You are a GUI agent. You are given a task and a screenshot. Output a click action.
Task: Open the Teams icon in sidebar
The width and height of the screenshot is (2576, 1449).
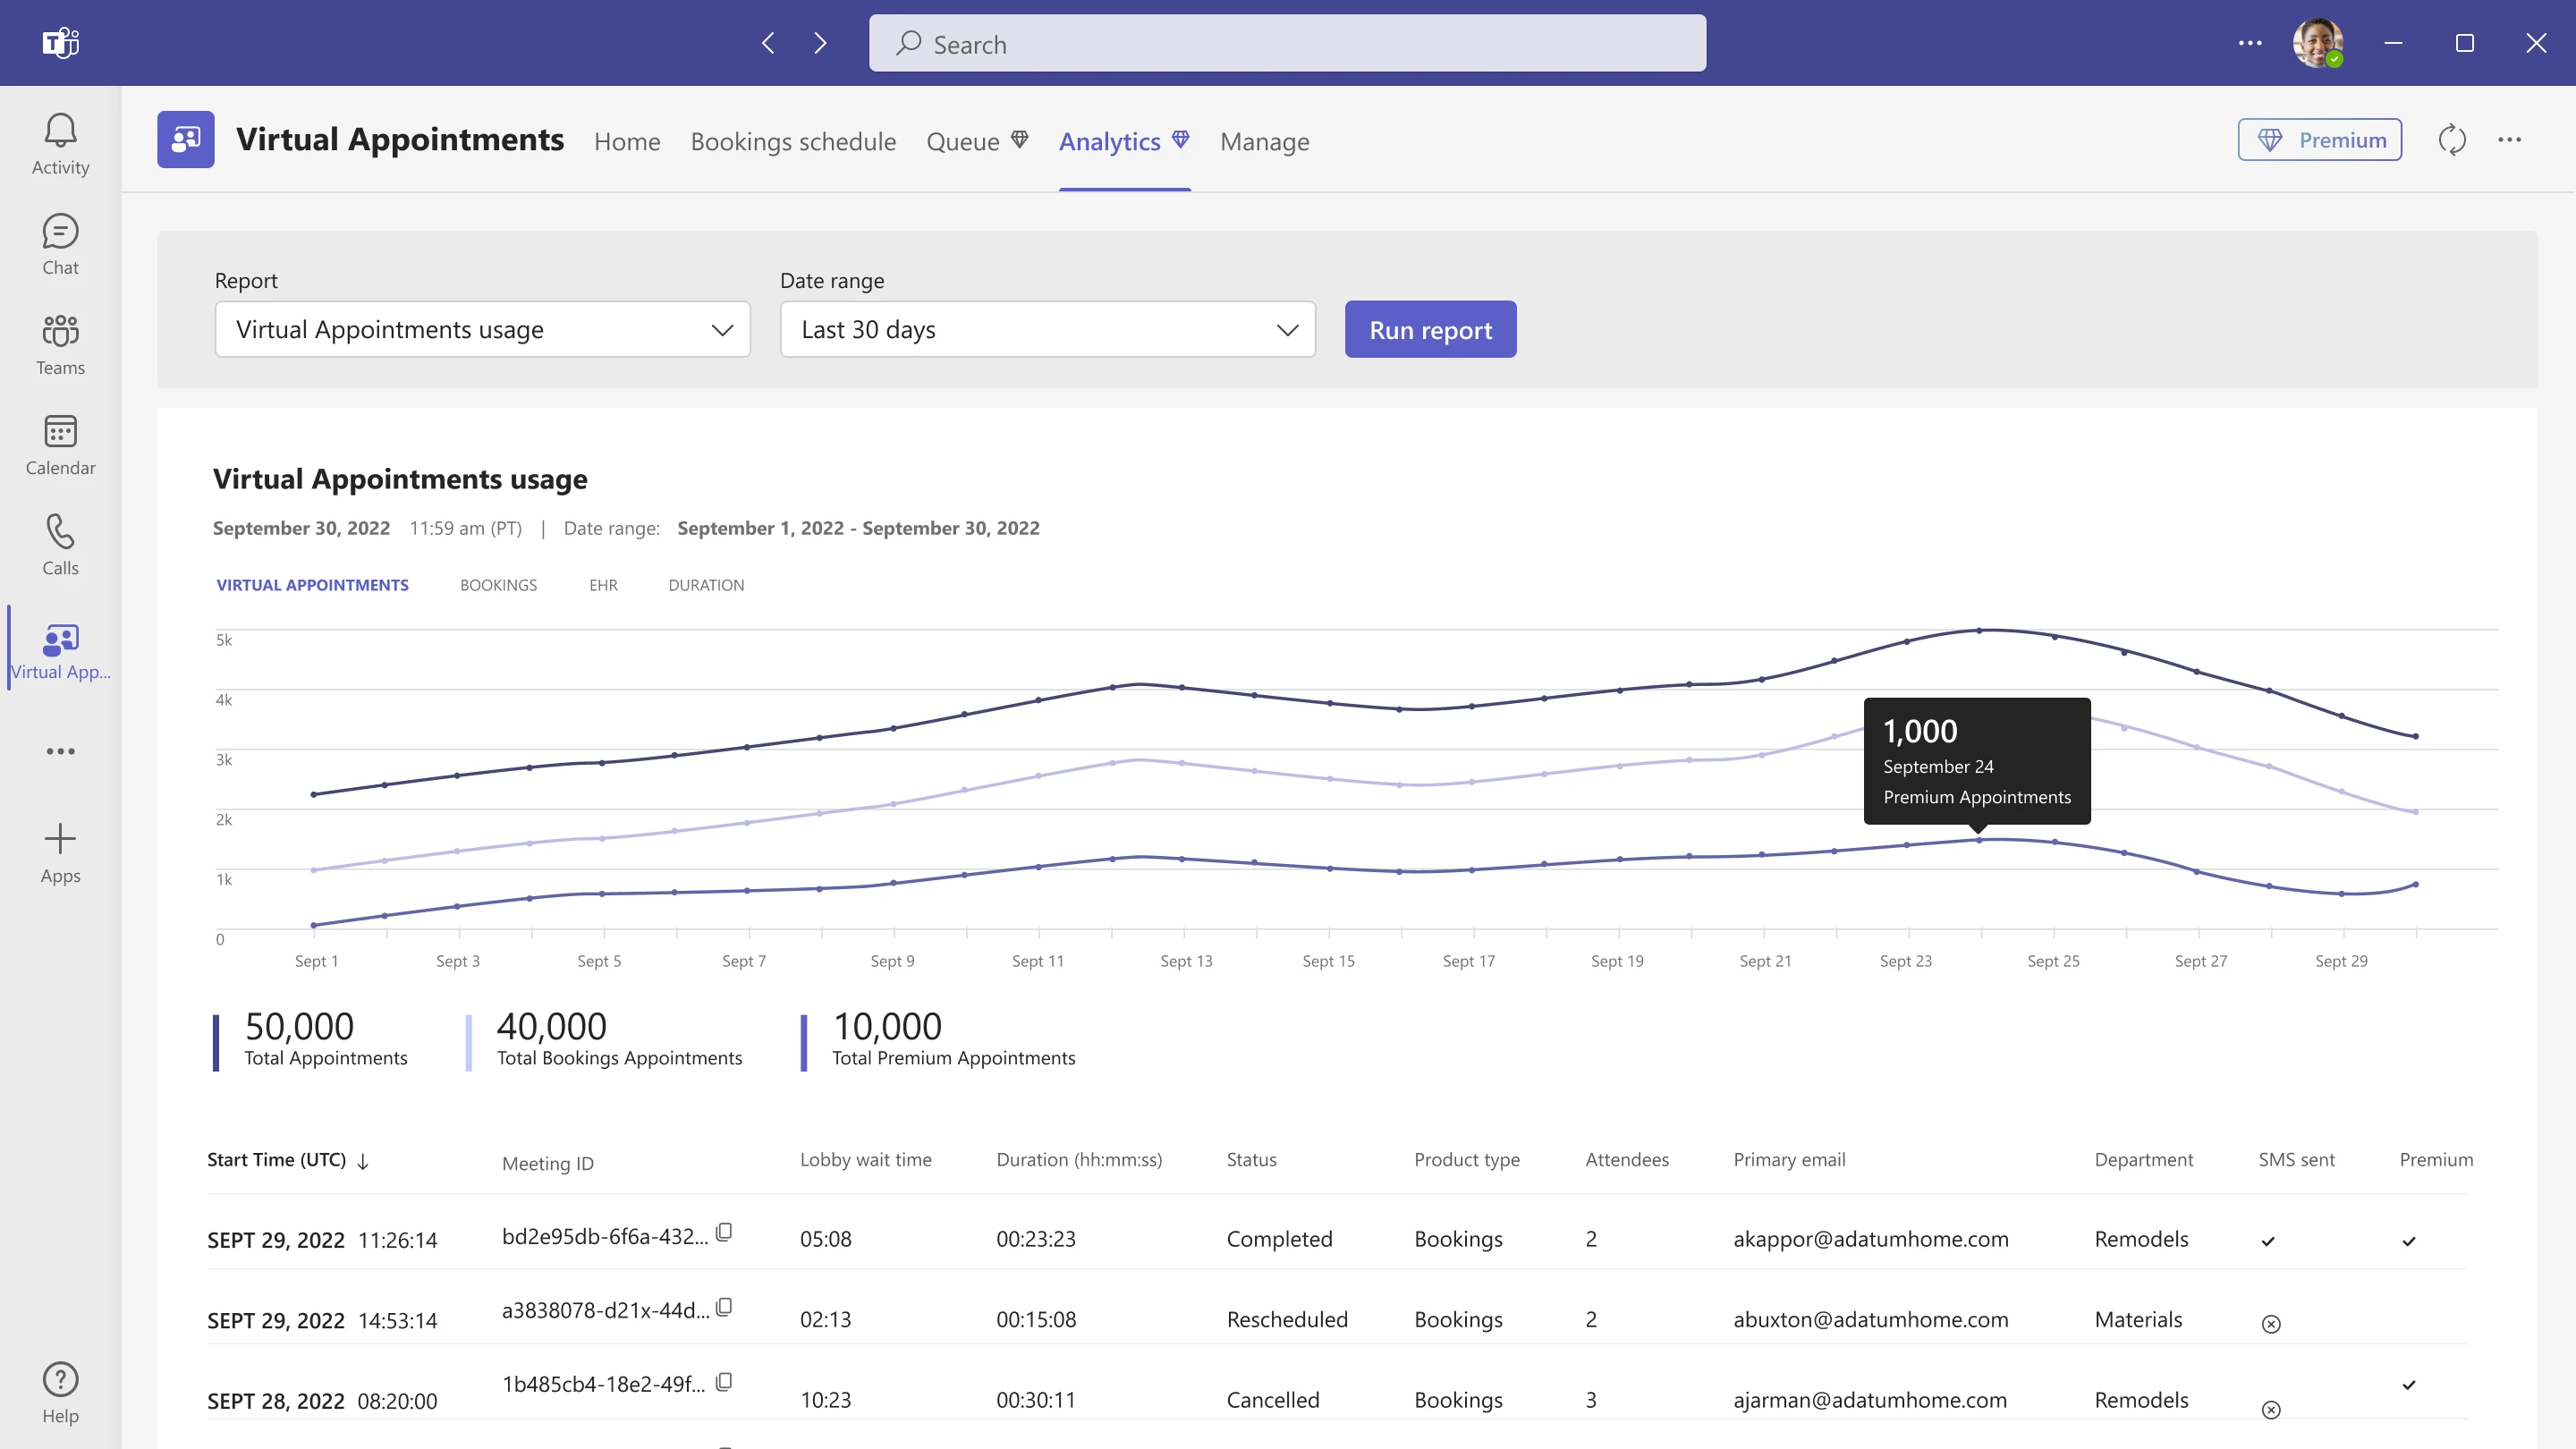coord(60,345)
